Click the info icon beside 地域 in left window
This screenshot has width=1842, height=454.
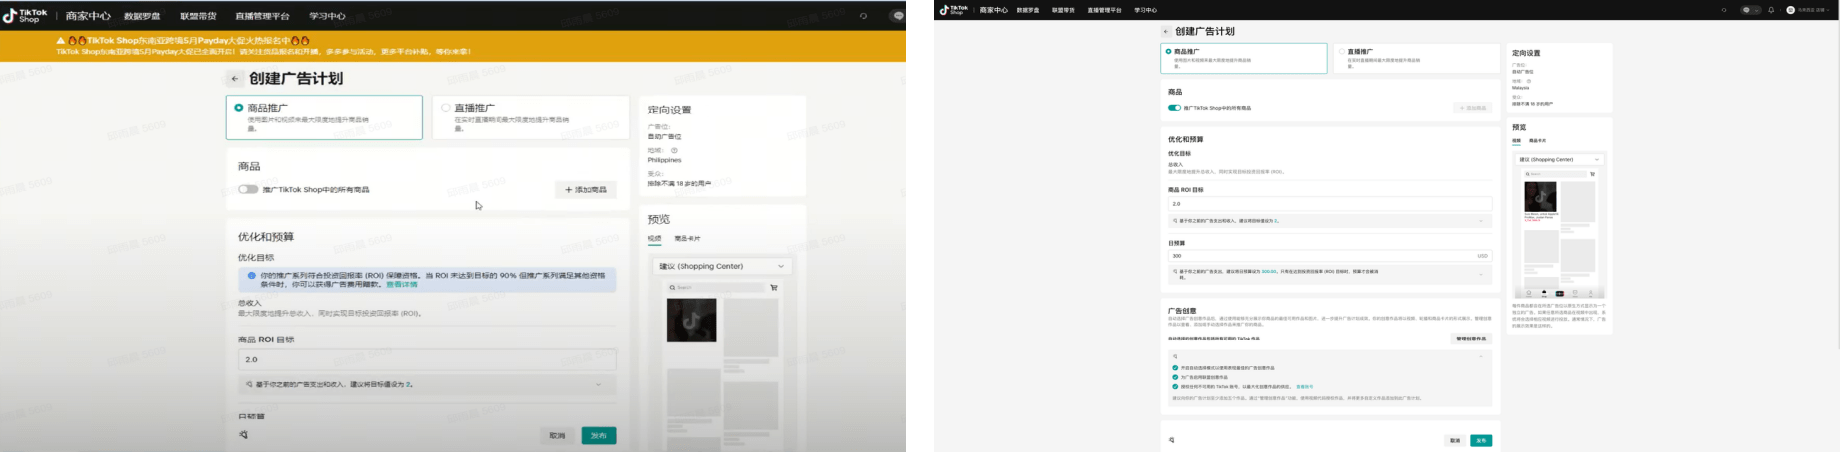click(674, 151)
